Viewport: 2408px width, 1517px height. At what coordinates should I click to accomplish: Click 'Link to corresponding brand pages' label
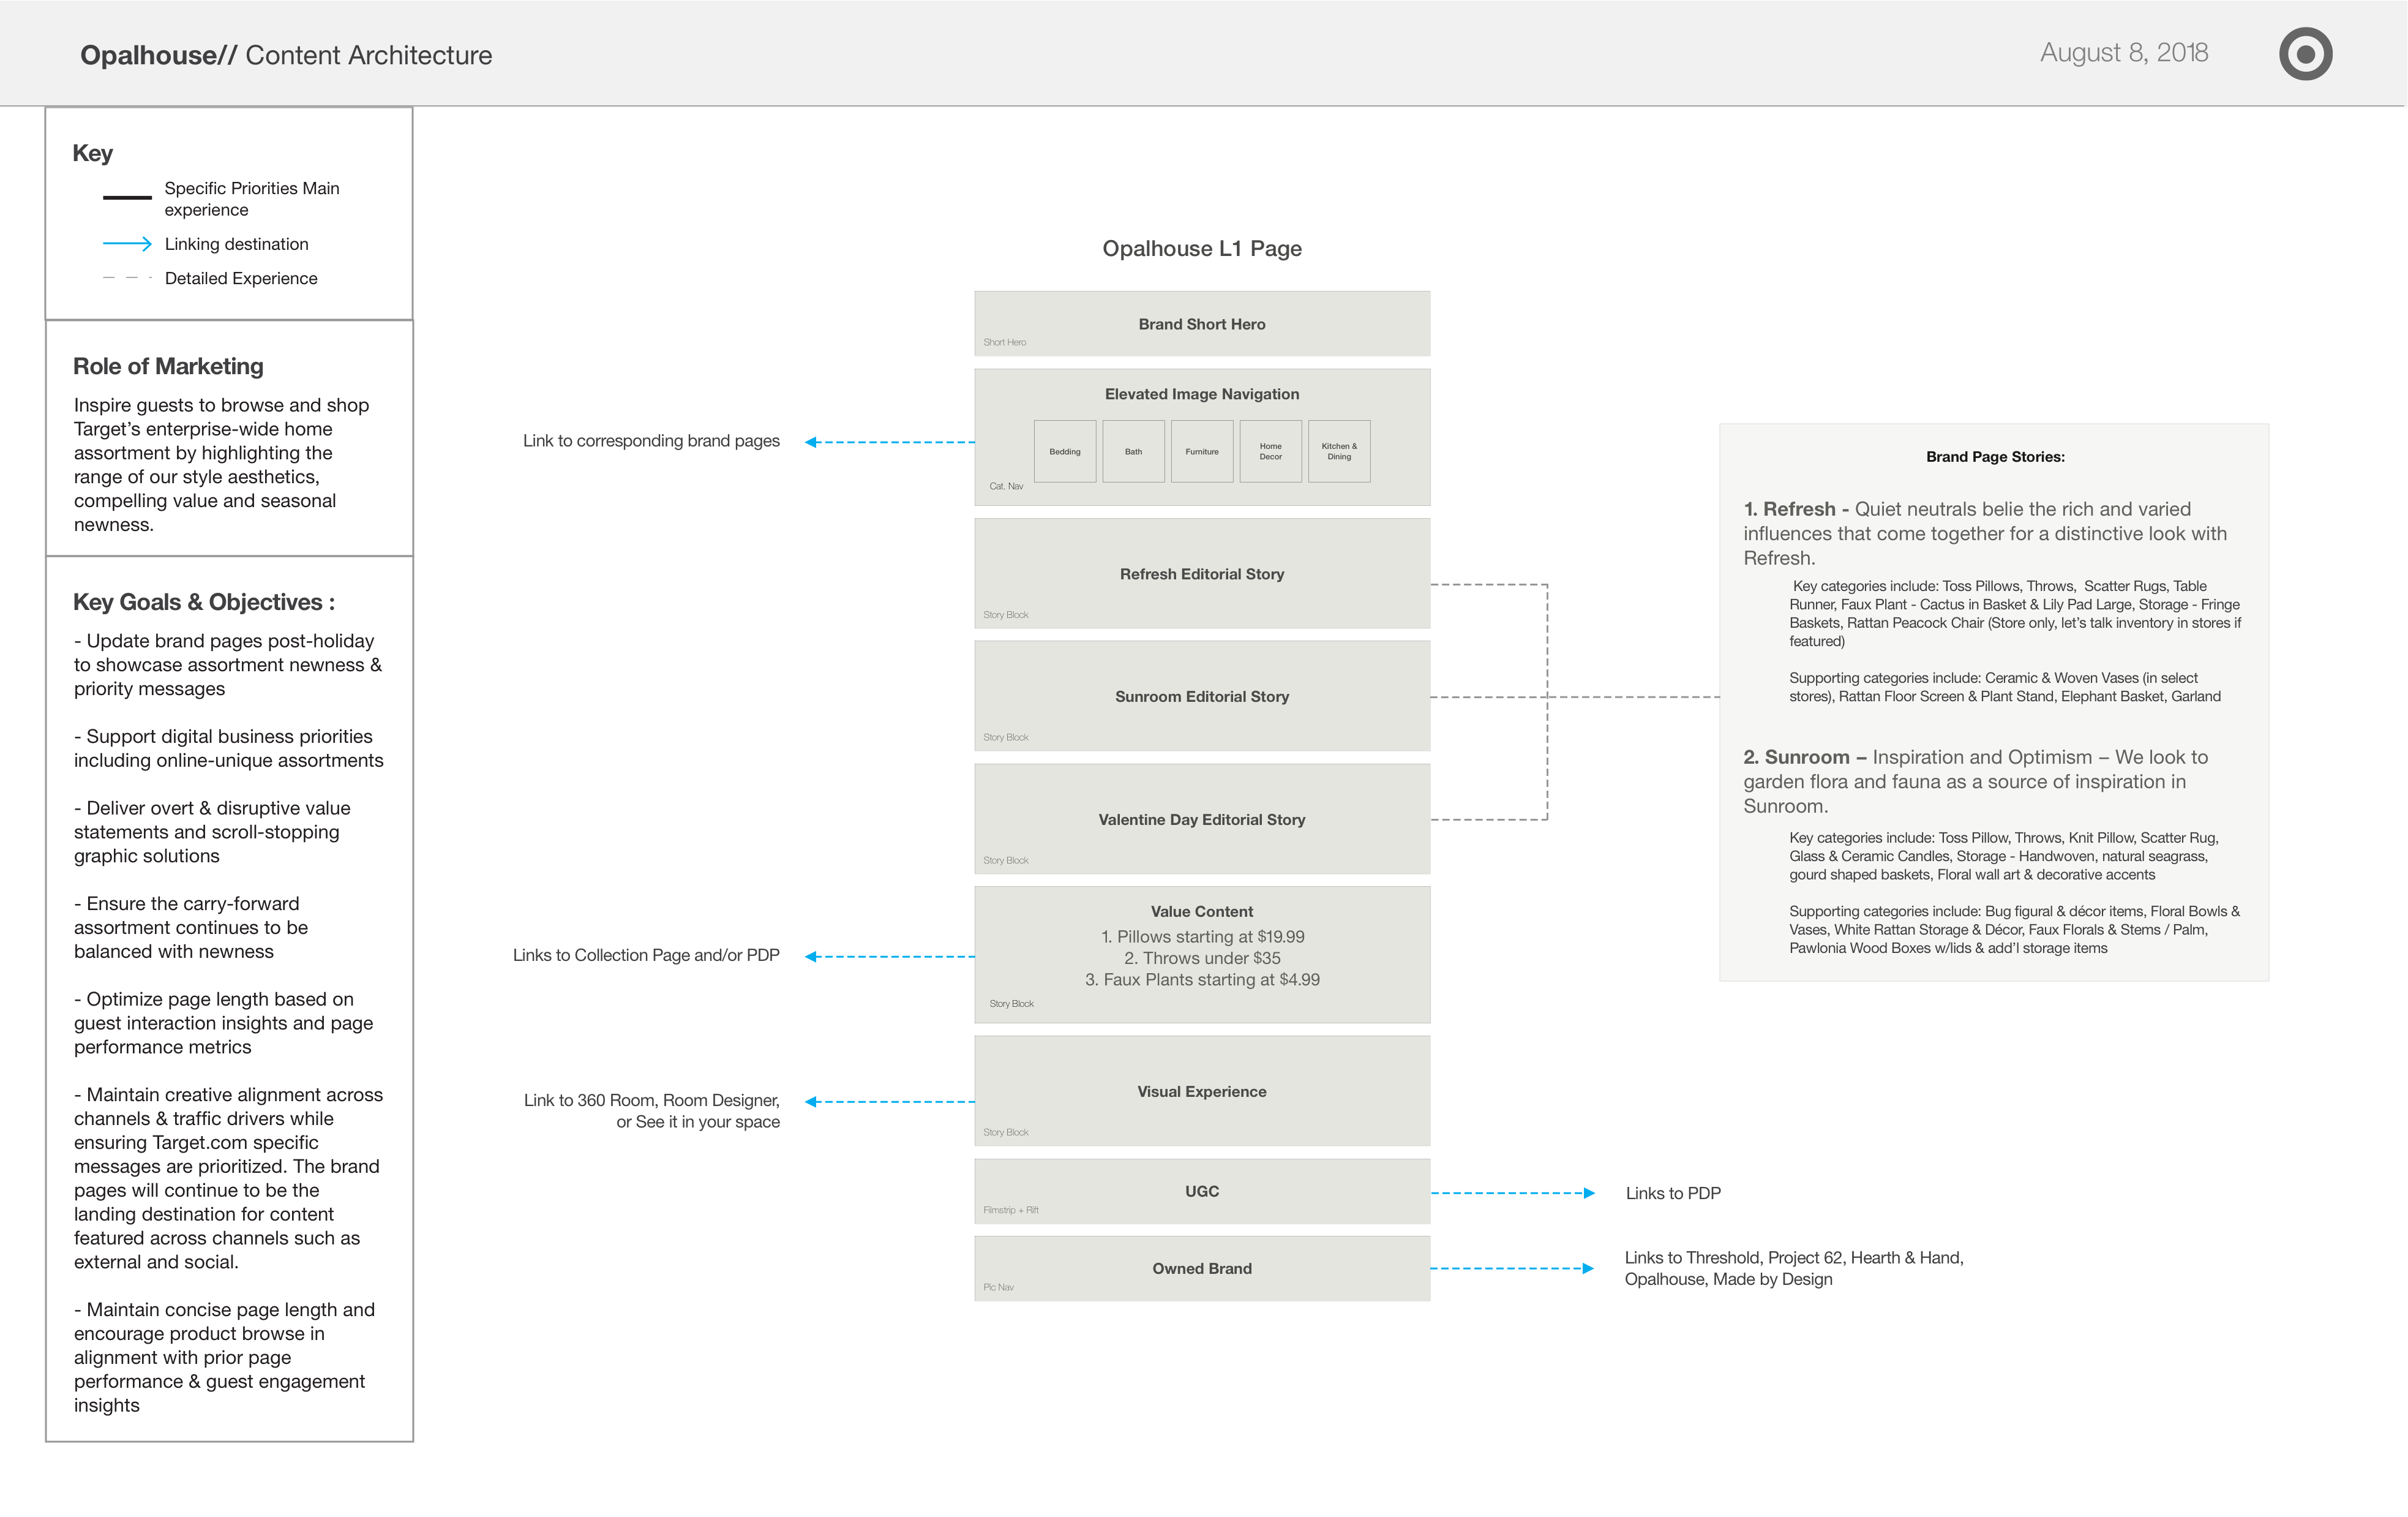[651, 441]
